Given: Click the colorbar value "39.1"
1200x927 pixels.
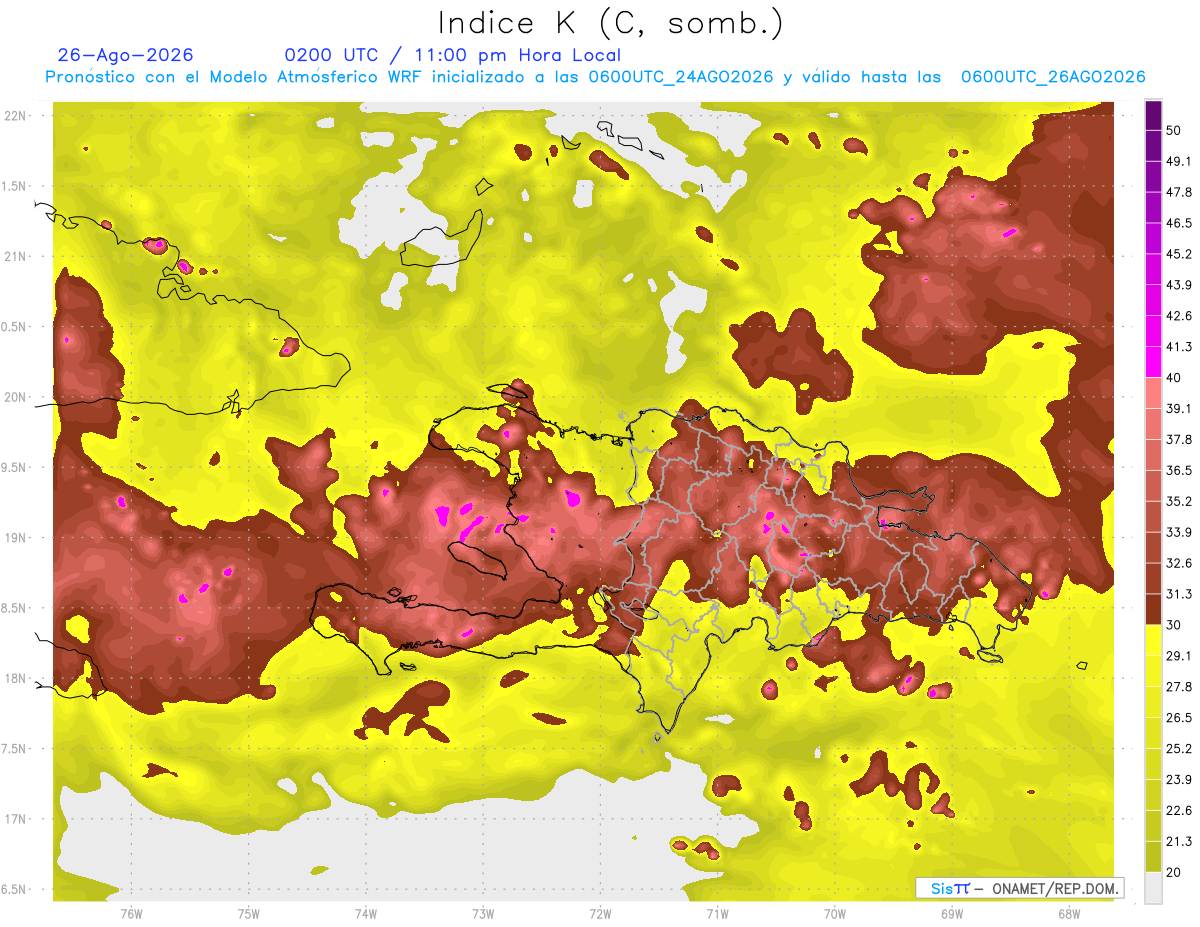Looking at the screenshot, I should click(x=1179, y=408).
